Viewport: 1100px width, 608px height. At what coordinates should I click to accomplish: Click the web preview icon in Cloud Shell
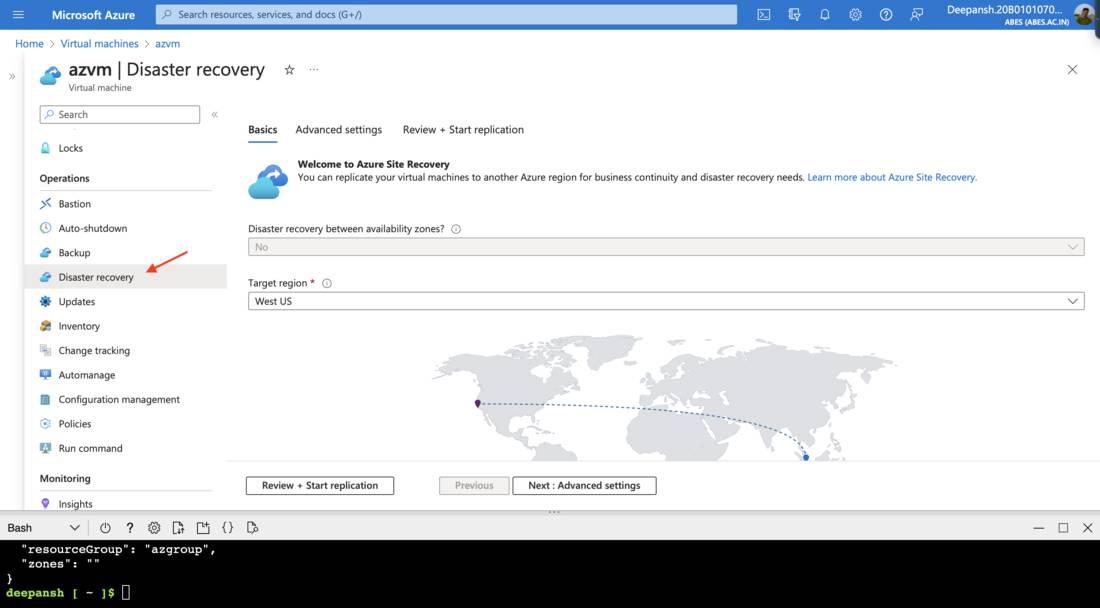point(253,527)
